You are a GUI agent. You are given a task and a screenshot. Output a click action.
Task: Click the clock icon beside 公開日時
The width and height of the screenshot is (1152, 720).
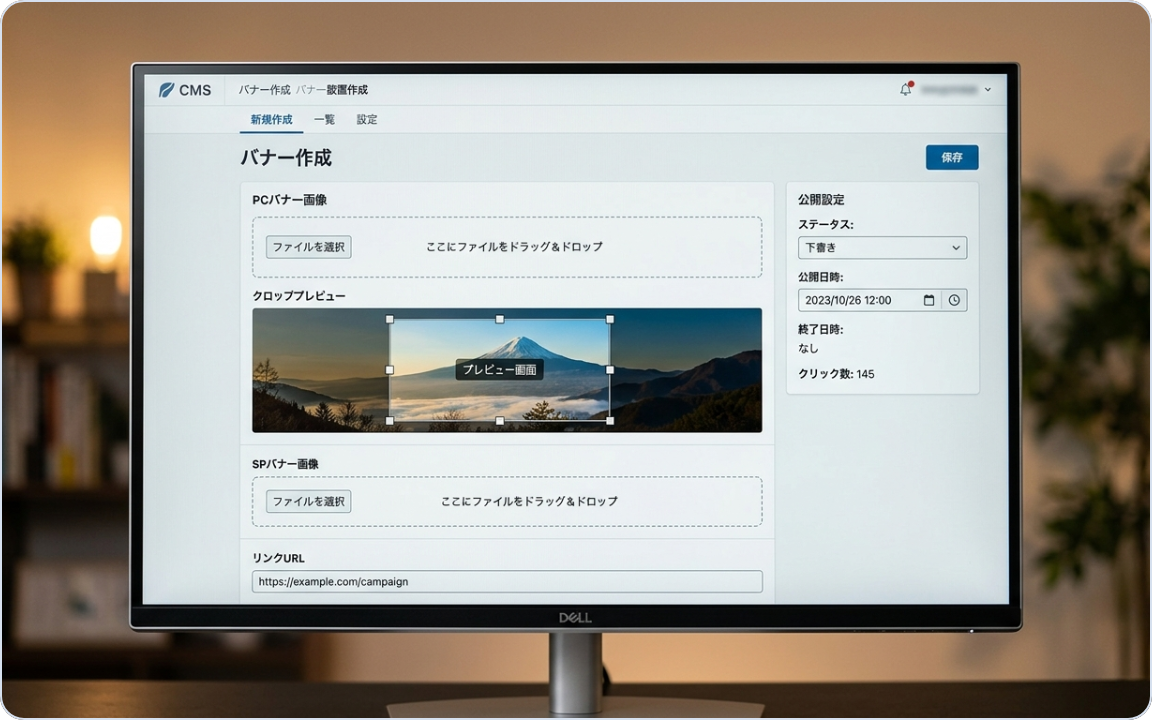click(954, 300)
